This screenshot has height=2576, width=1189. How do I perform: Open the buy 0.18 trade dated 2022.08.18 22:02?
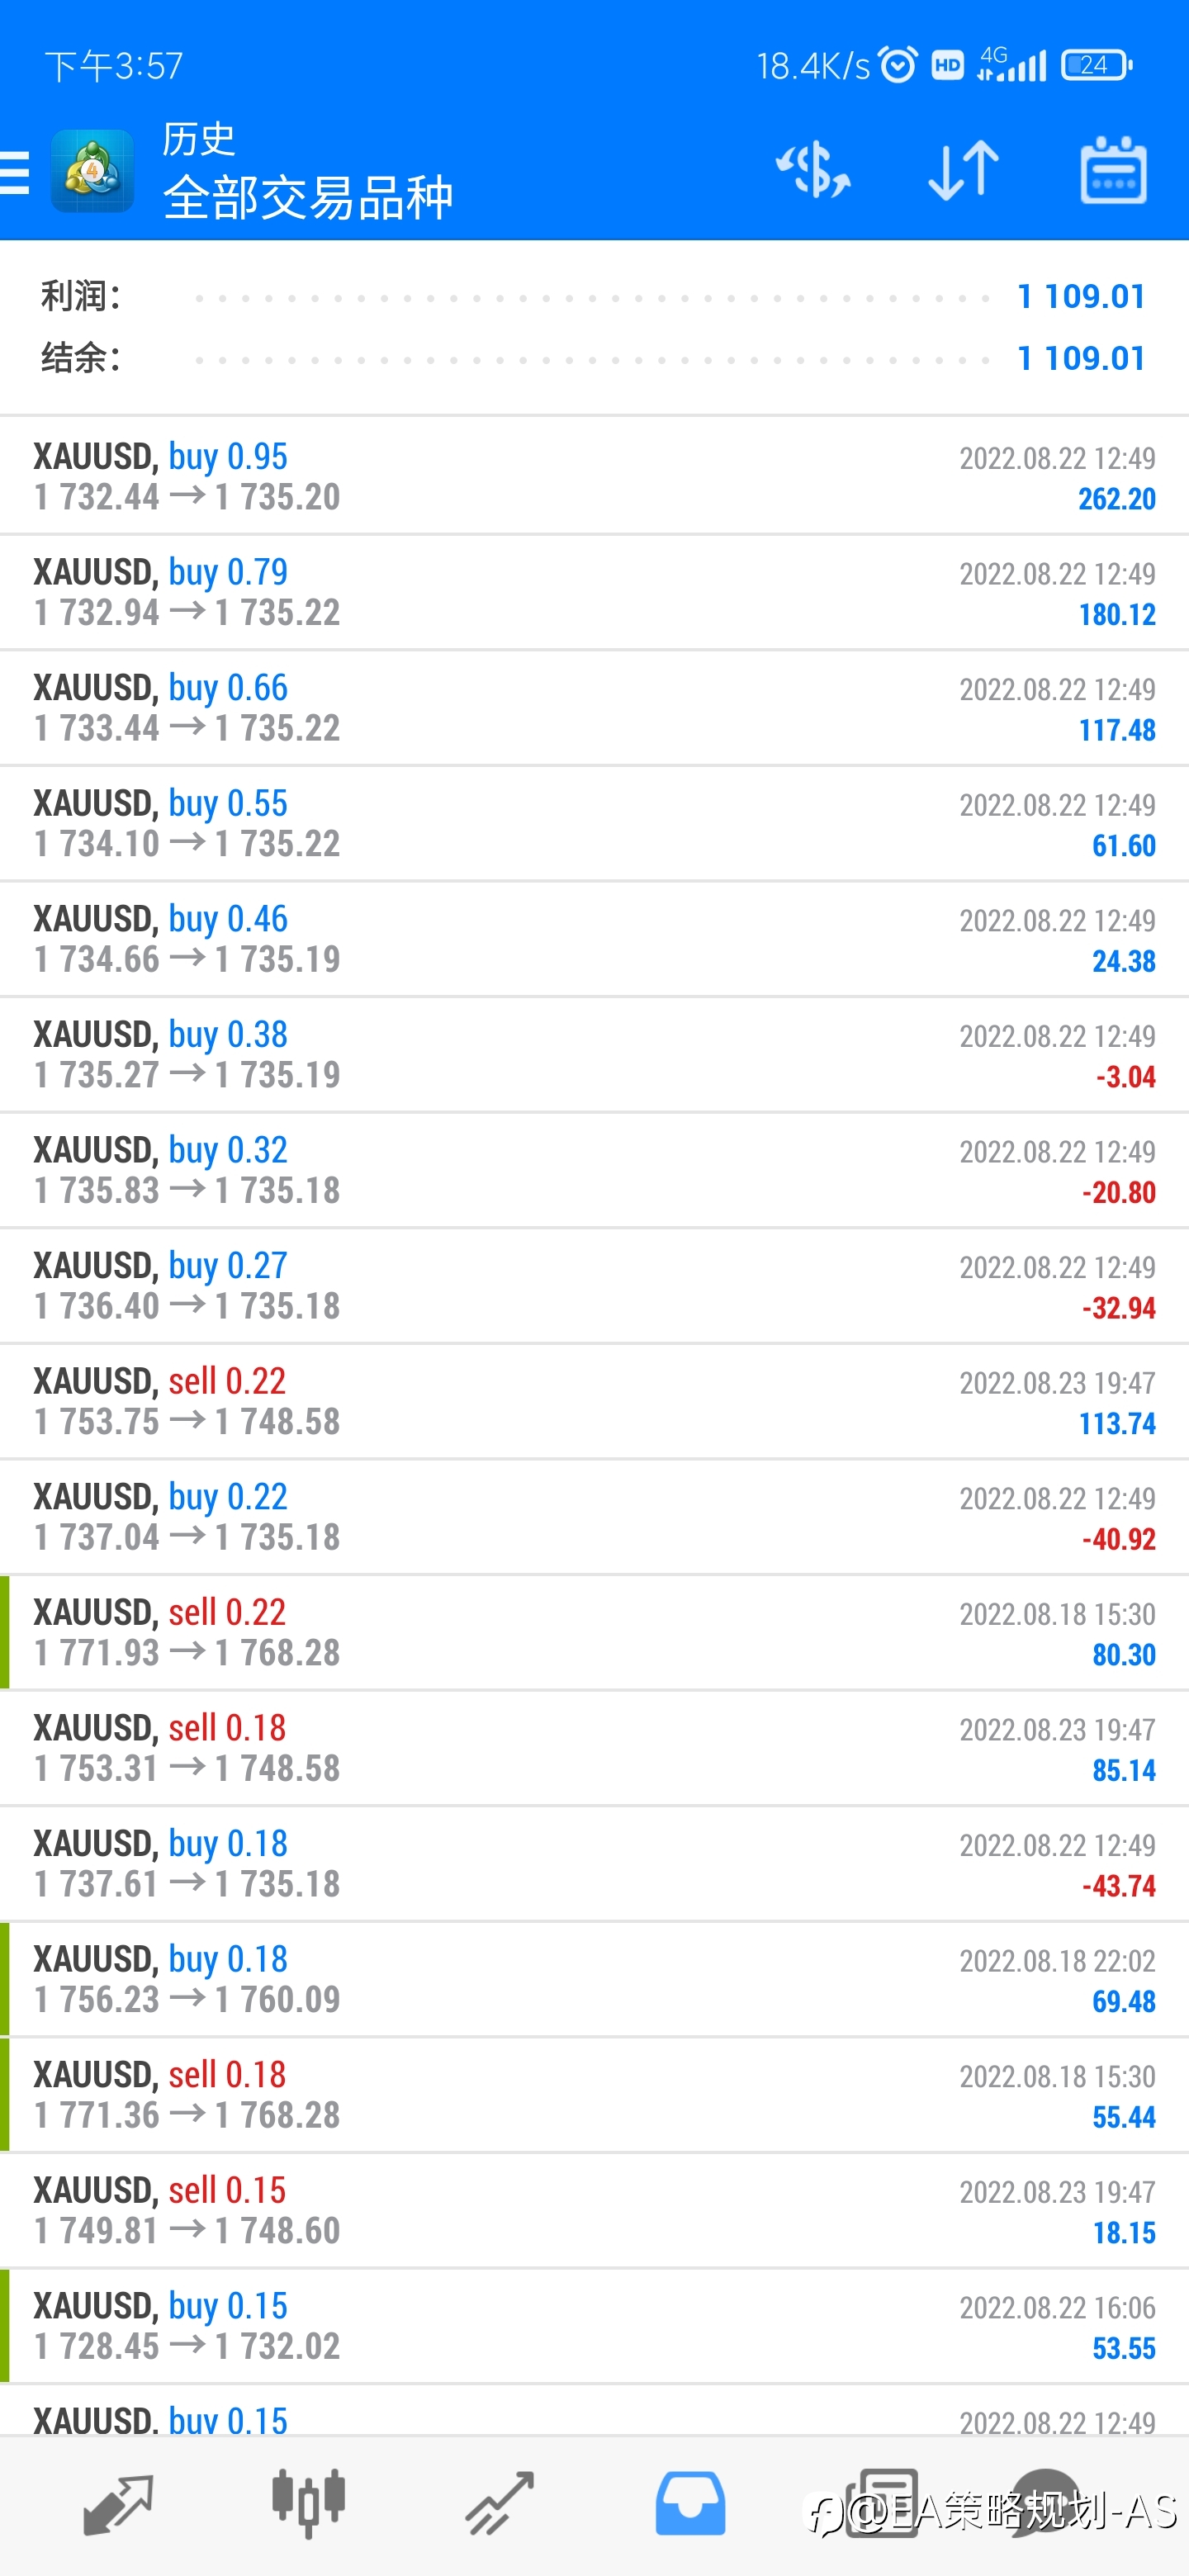[594, 1979]
